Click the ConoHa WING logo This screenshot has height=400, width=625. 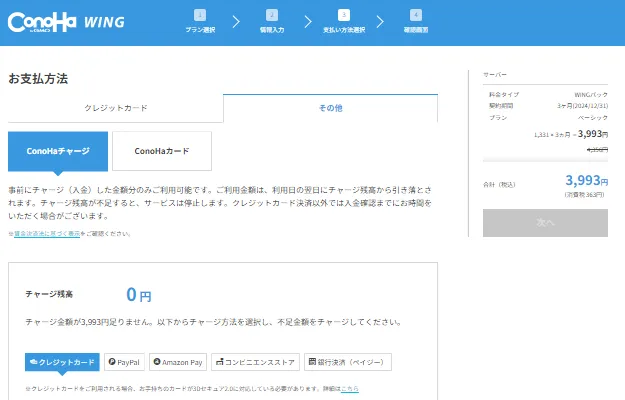[x=66, y=22]
